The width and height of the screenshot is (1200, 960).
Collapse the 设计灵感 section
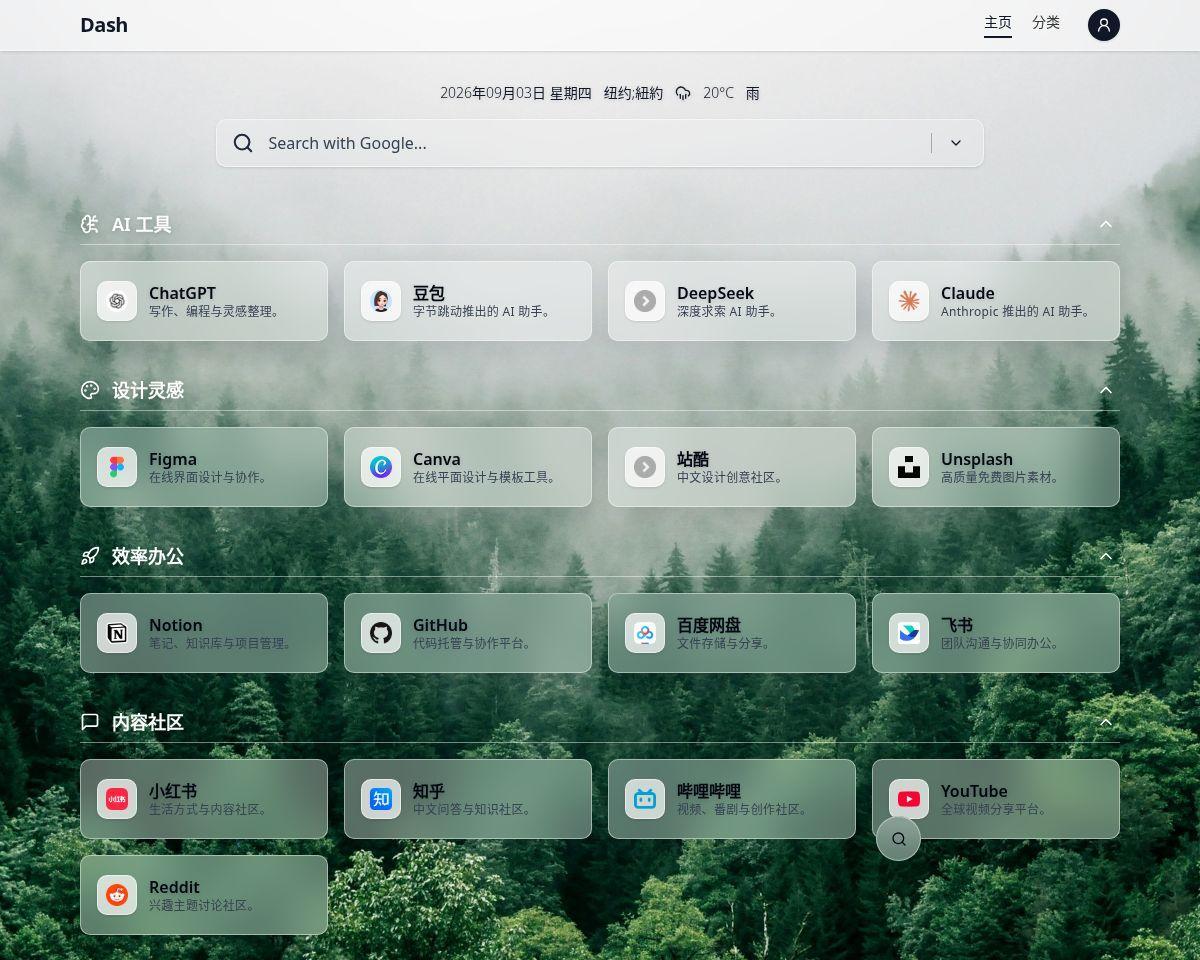(x=1106, y=390)
